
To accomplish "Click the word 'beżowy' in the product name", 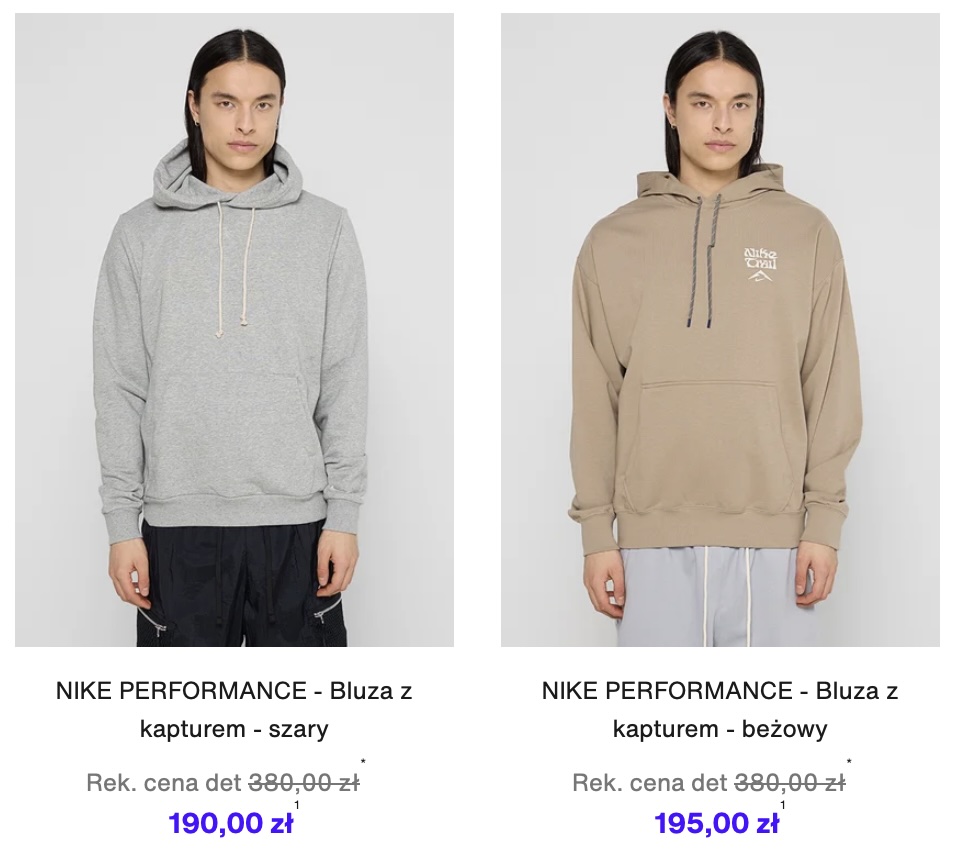I will [x=785, y=729].
